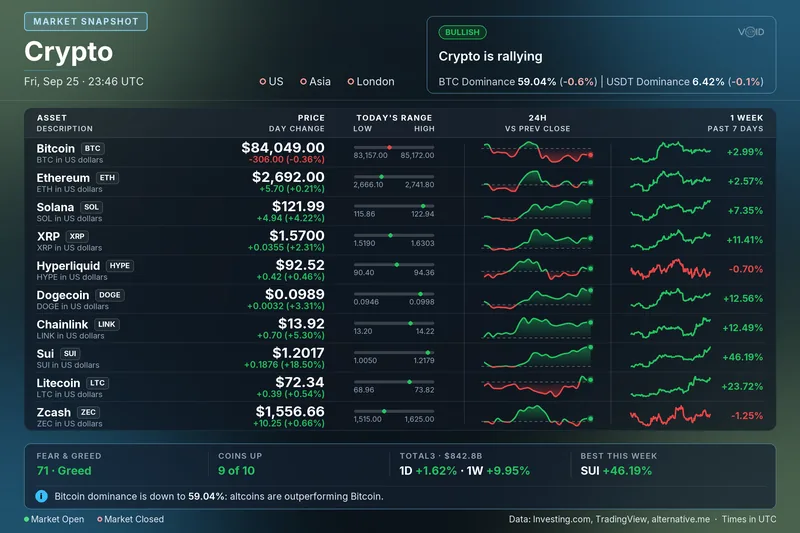This screenshot has height=533, width=800.
Task: Click the Market Closed legend dot
Action: pos(100,519)
